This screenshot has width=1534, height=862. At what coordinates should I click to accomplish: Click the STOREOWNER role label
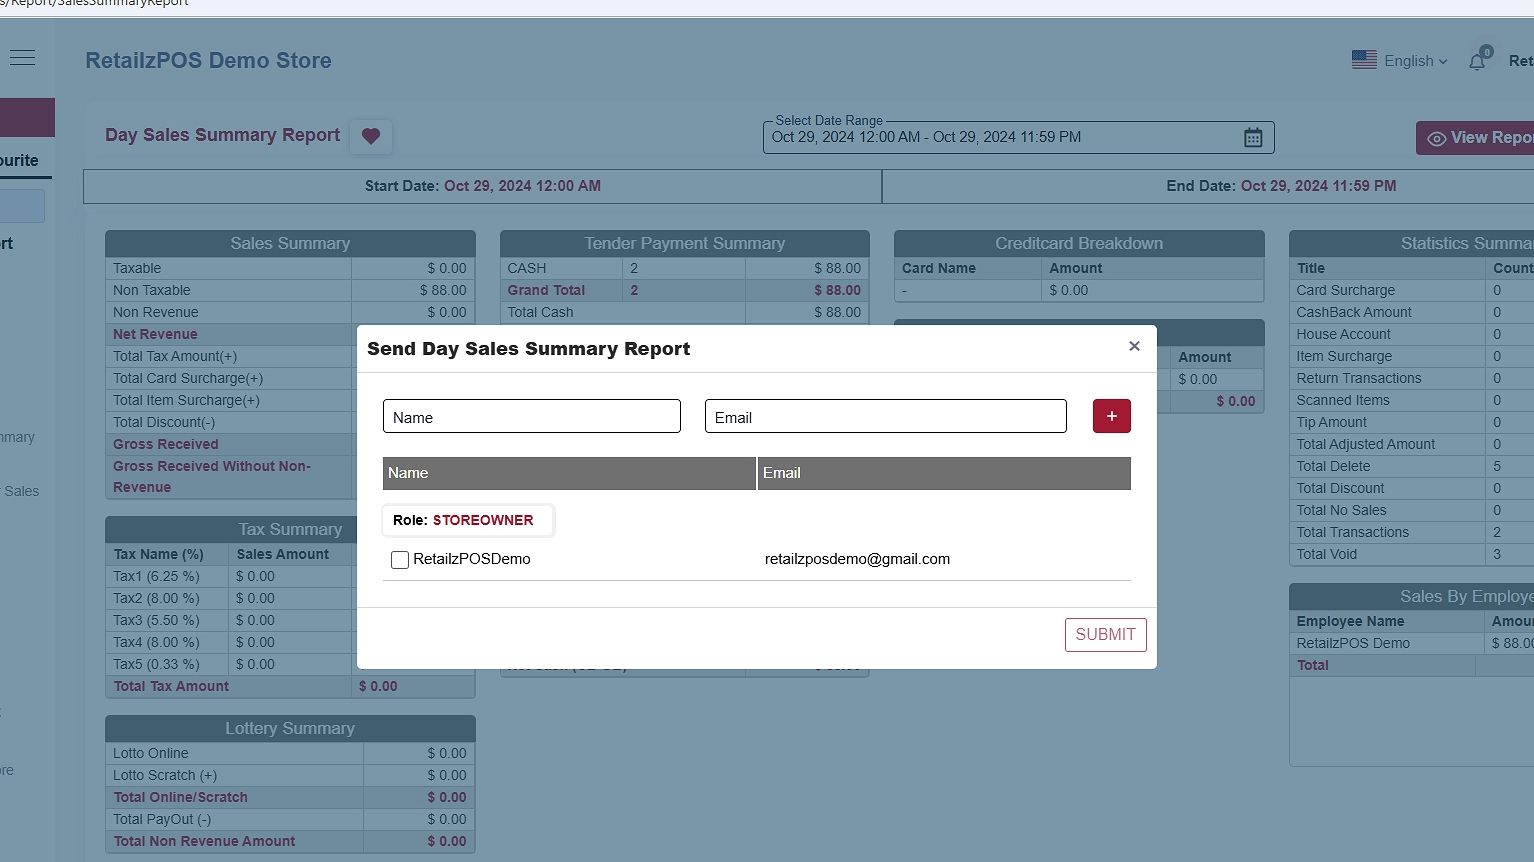483,520
